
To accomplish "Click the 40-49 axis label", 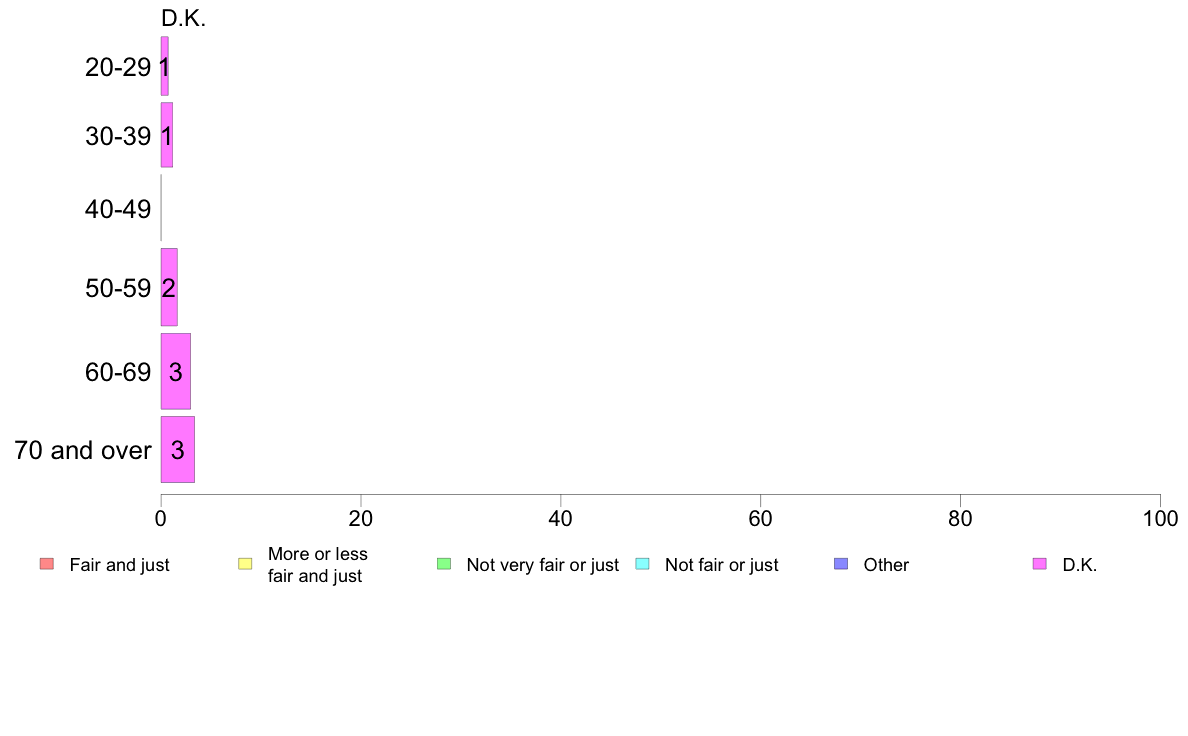I will [118, 209].
